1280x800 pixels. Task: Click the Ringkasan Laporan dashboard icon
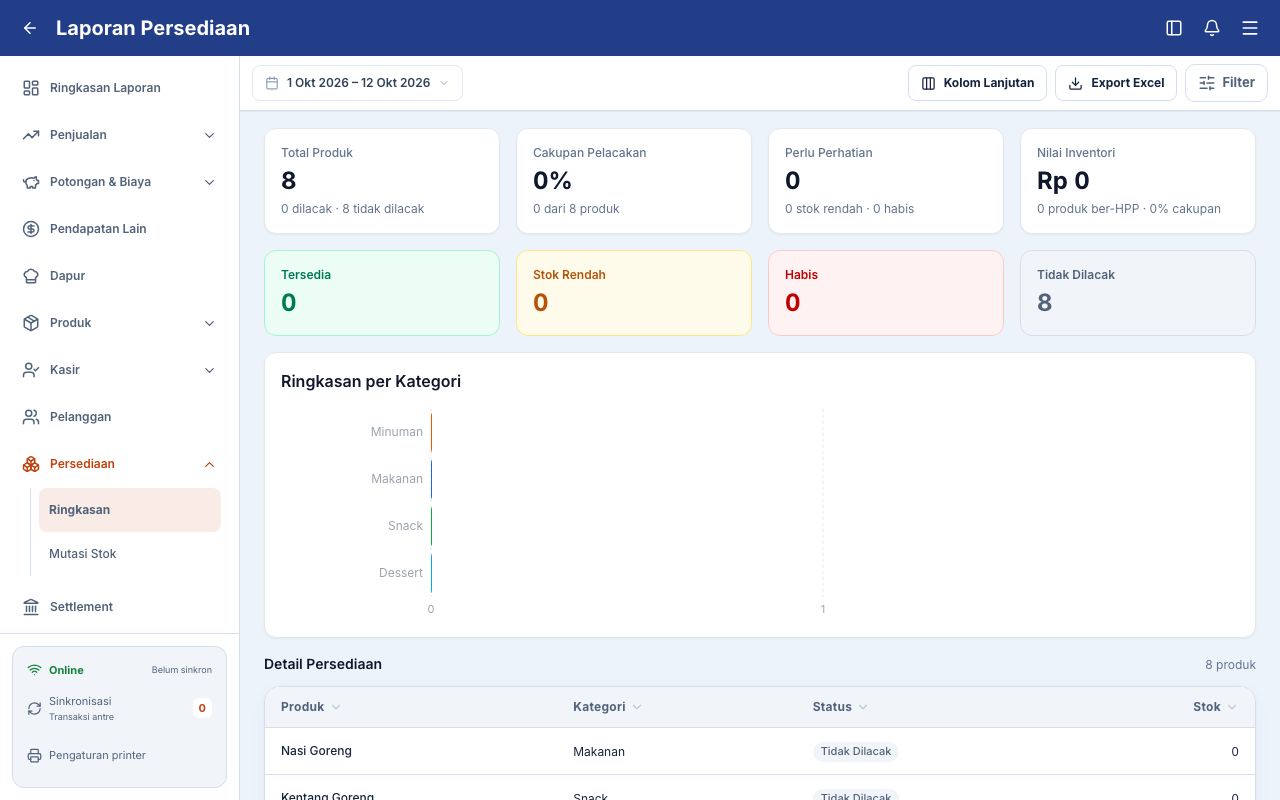[31, 88]
